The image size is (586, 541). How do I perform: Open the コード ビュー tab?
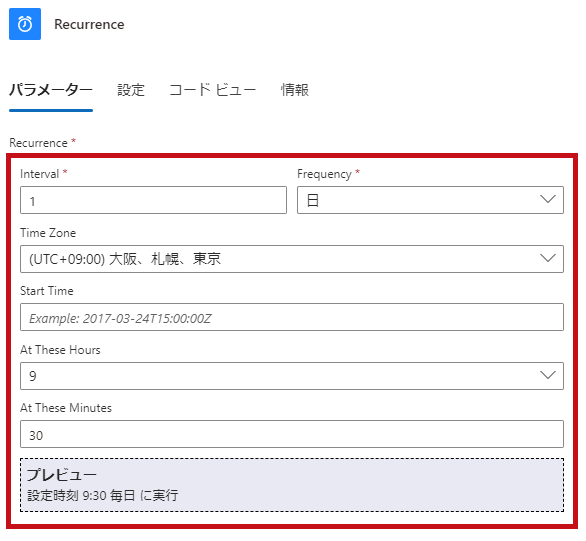pos(213,90)
